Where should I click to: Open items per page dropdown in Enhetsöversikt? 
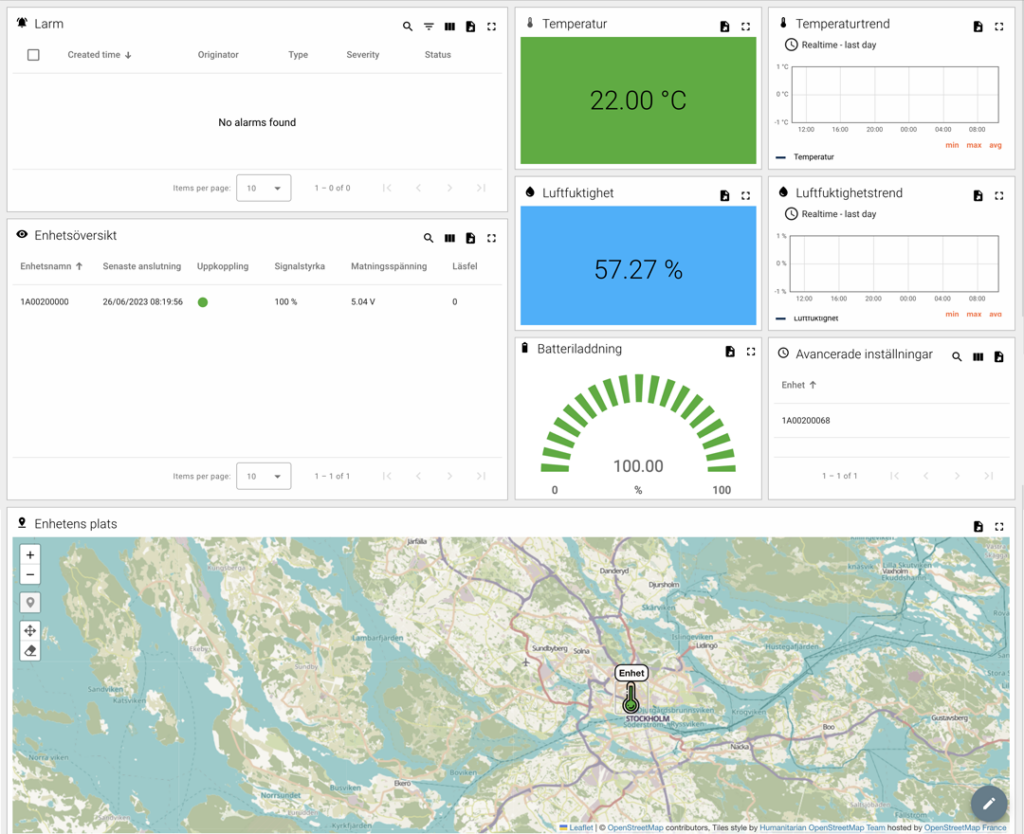point(264,476)
